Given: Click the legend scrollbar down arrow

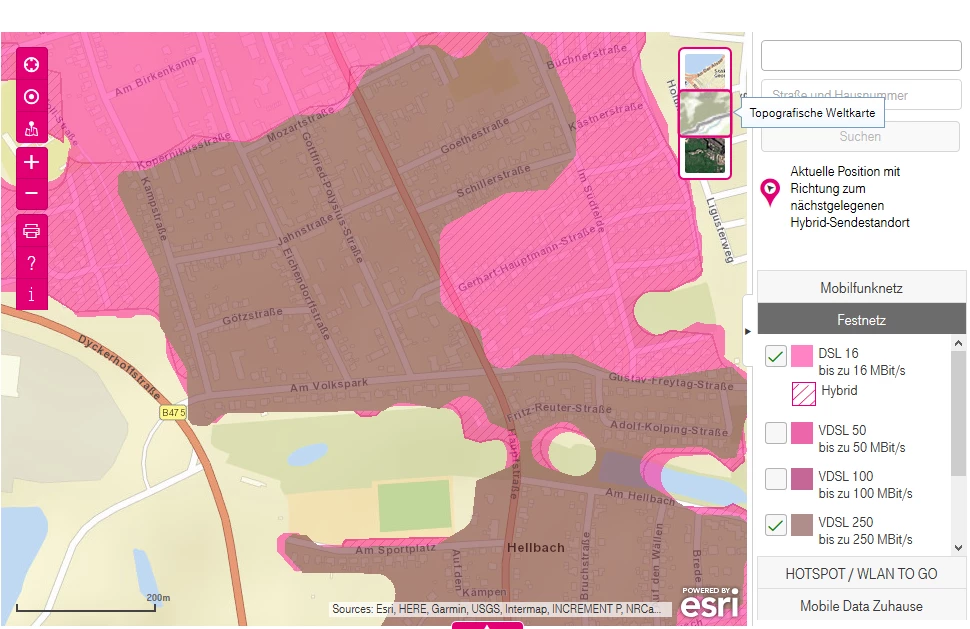Looking at the screenshot, I should [x=958, y=547].
